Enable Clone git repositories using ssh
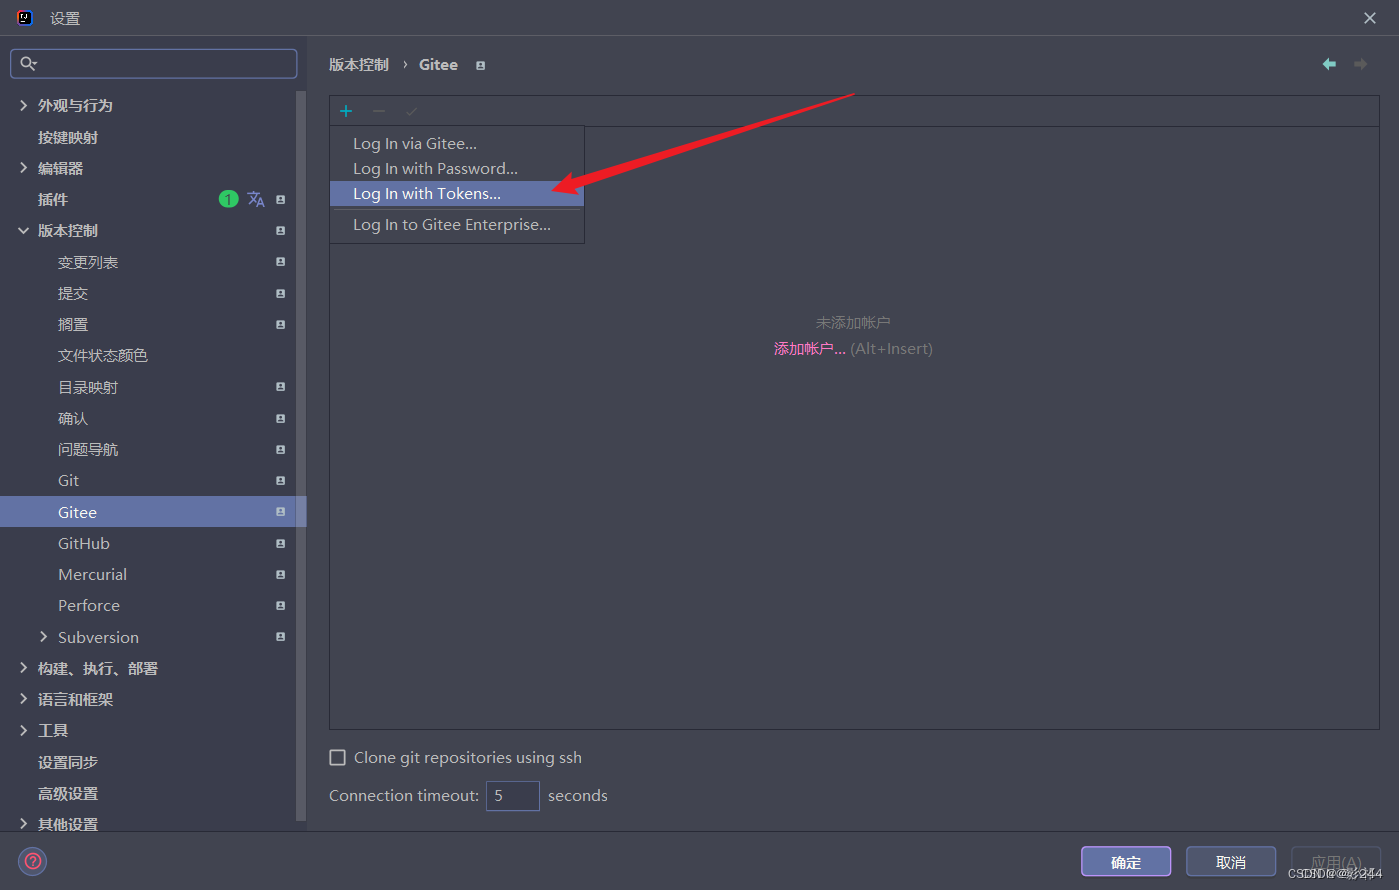 click(338, 758)
